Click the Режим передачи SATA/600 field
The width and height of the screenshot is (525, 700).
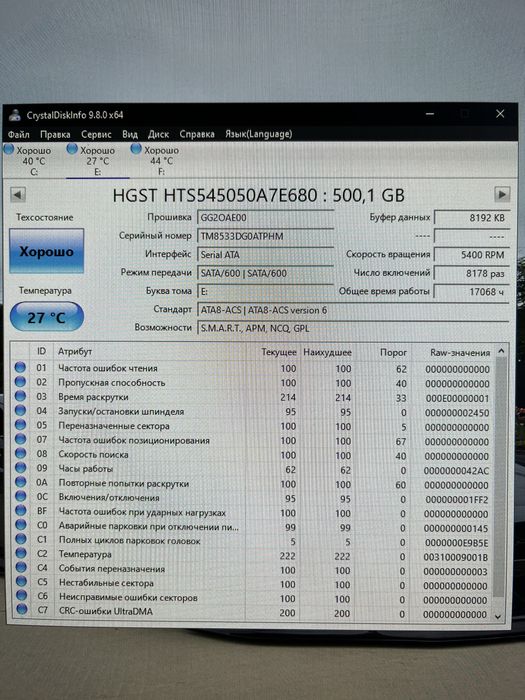(265, 273)
